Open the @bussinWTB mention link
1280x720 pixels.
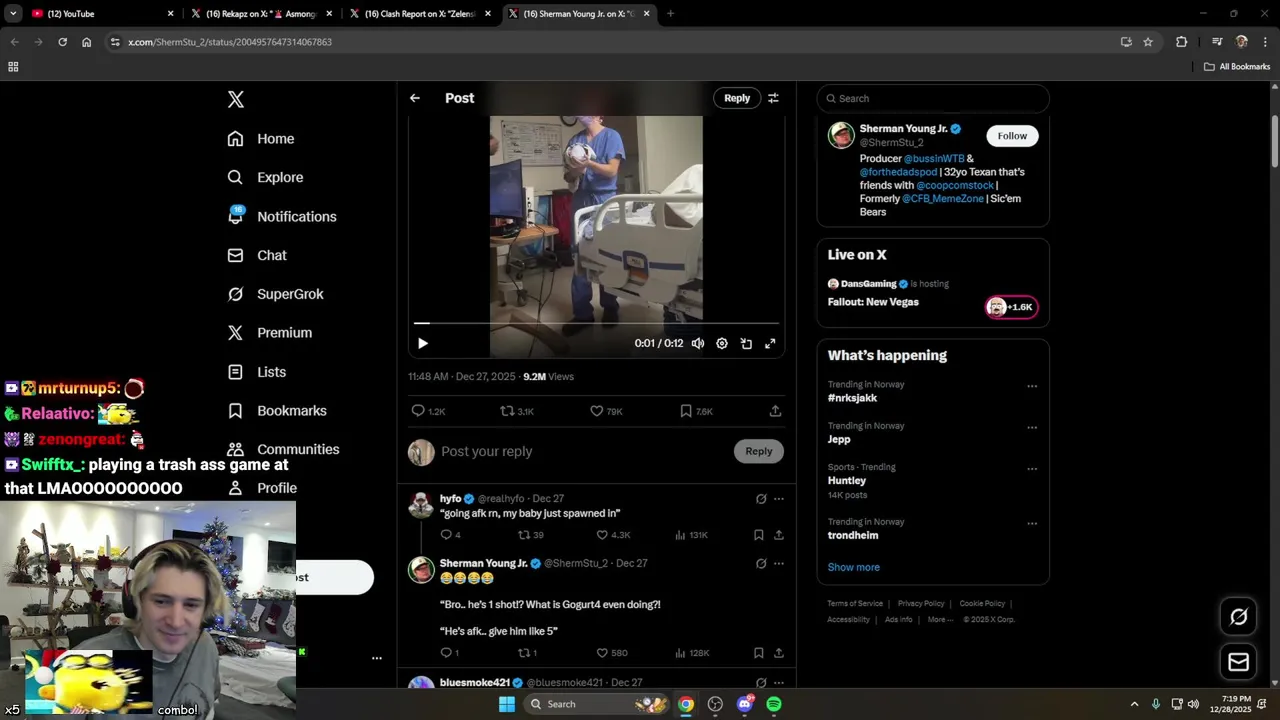934,159
